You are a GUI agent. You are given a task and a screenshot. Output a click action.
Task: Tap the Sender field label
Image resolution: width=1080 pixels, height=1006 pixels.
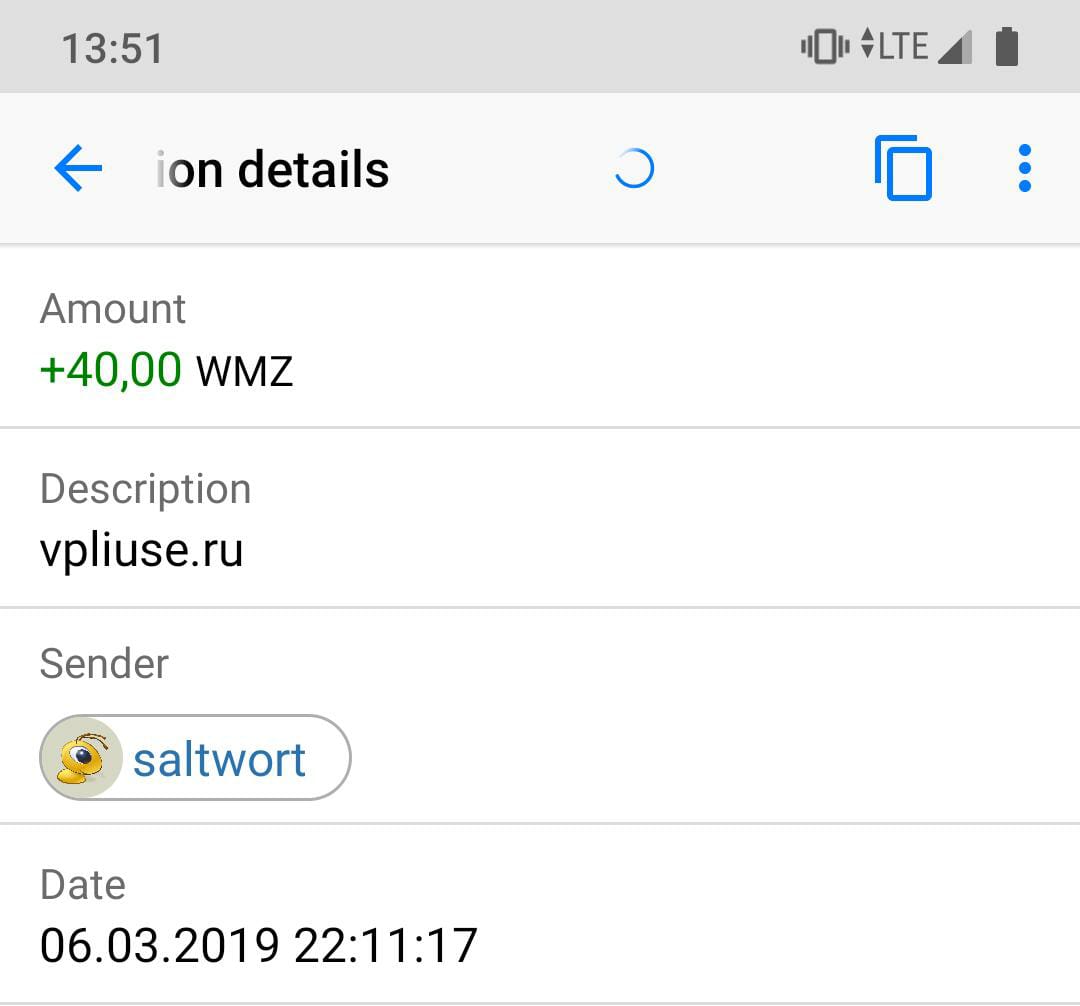click(x=104, y=664)
